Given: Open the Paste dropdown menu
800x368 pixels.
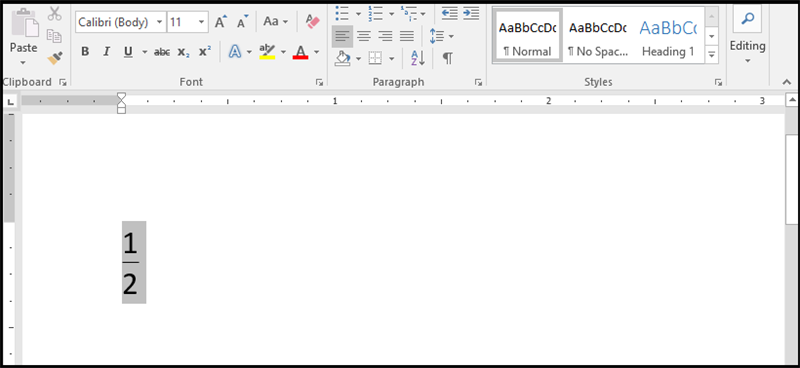Looking at the screenshot, I should (23, 63).
